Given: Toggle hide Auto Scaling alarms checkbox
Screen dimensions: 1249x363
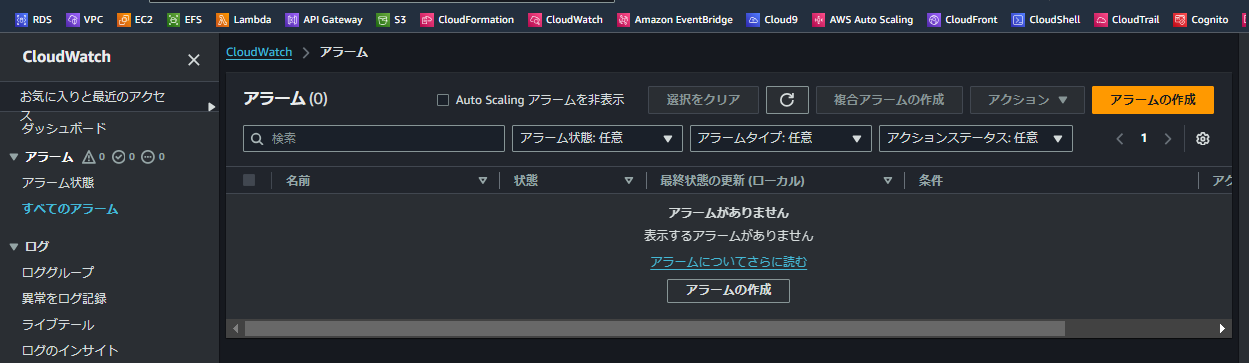Looking at the screenshot, I should pos(443,100).
